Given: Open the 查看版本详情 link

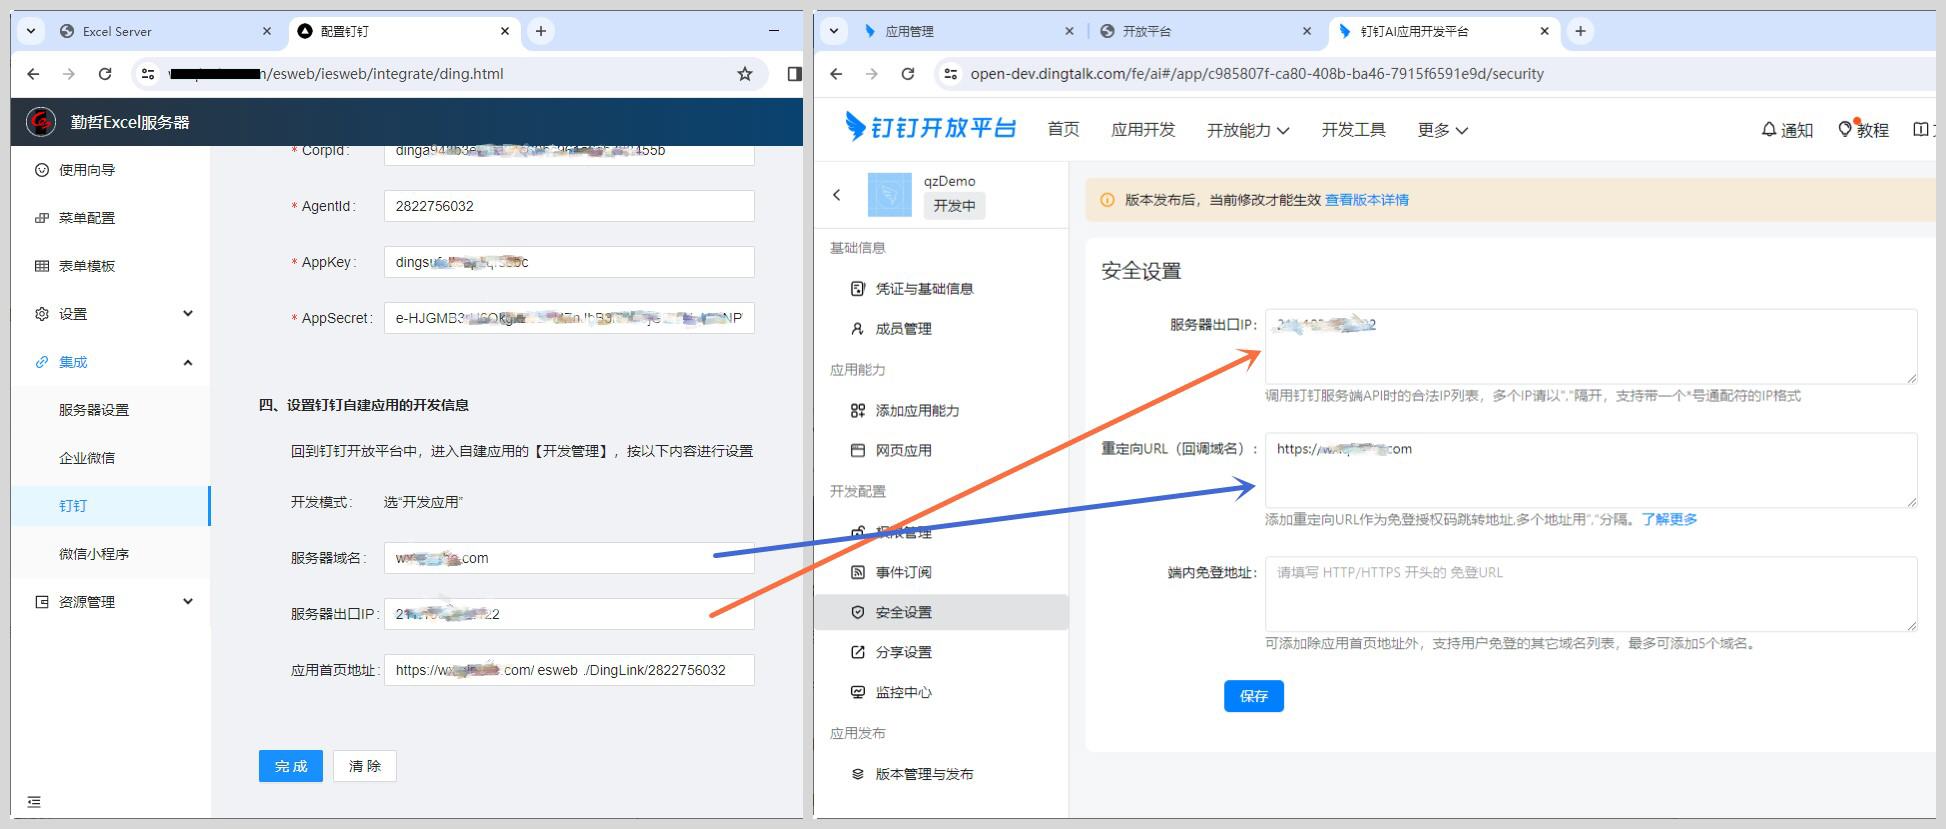Looking at the screenshot, I should pos(1367,200).
